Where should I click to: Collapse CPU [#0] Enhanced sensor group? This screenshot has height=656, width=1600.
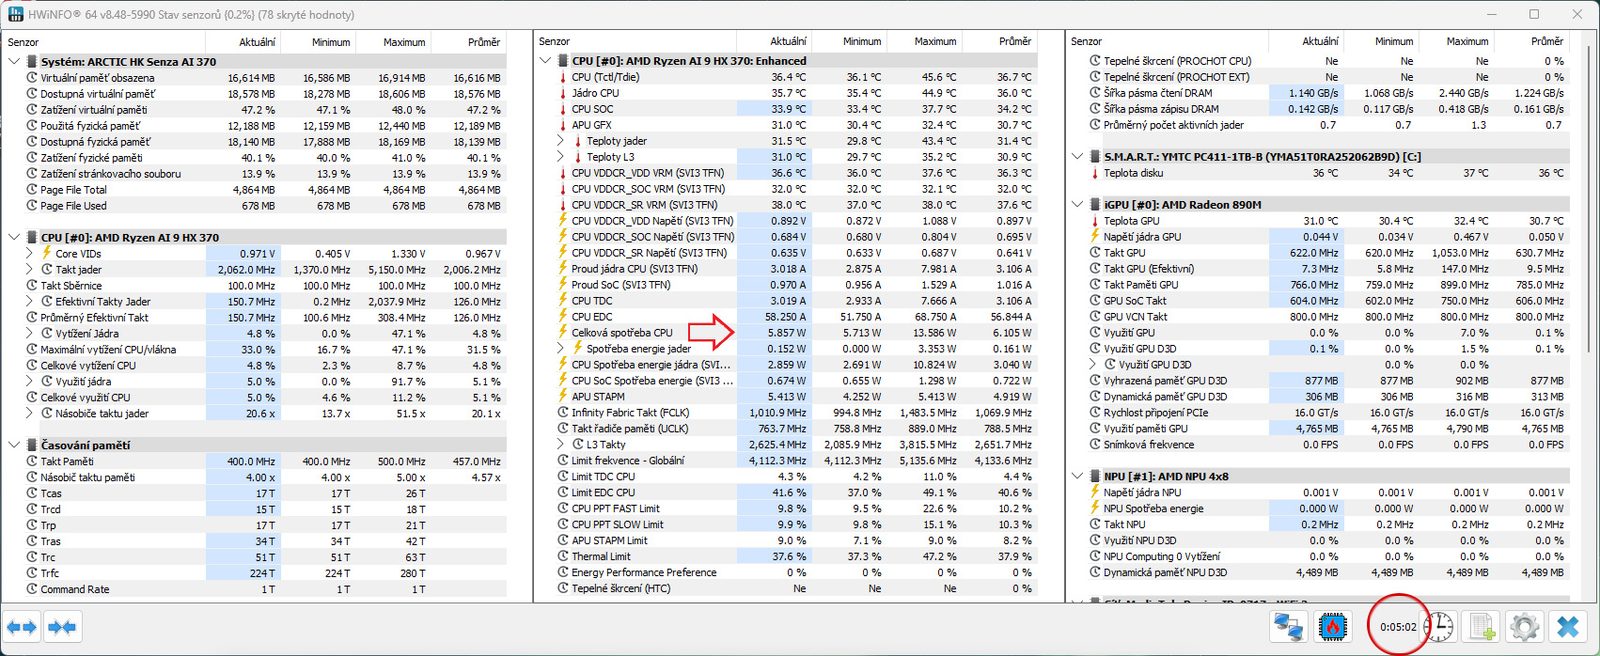(x=545, y=61)
